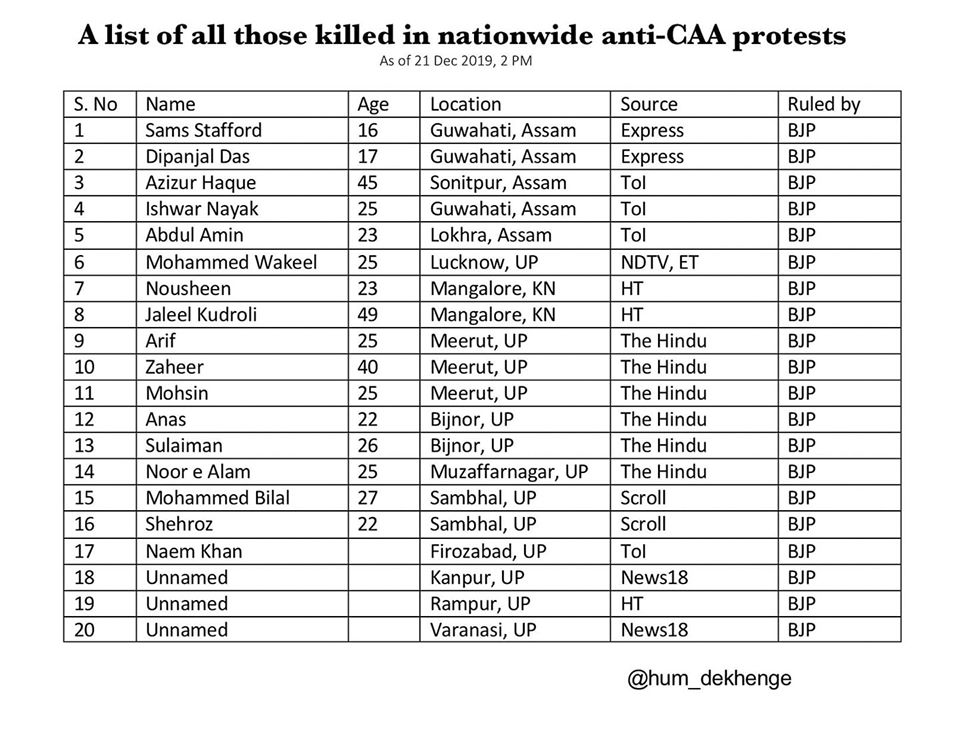Click the name cell "Dipanjal Das"
This screenshot has height=750, width=960.
pos(198,157)
